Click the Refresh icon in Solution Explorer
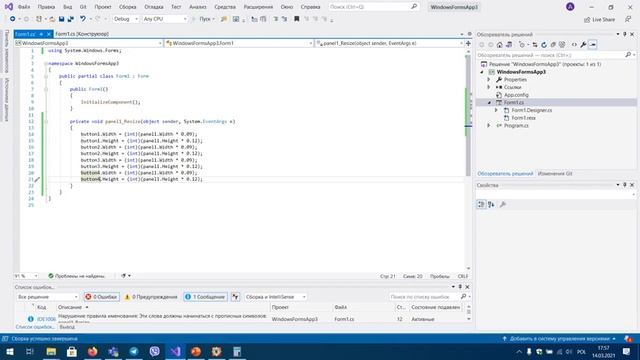The image size is (640, 360). [544, 45]
